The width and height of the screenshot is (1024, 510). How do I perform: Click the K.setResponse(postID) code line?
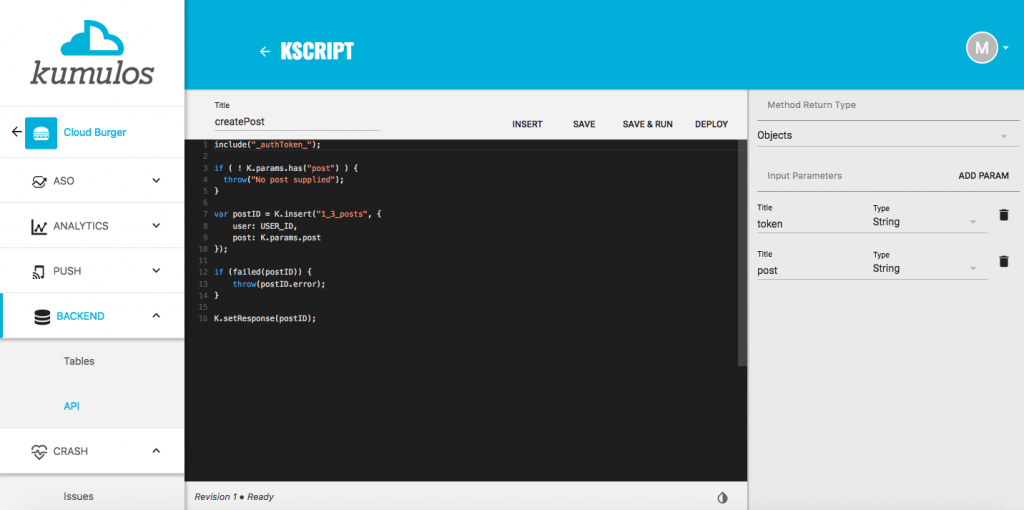(x=265, y=319)
